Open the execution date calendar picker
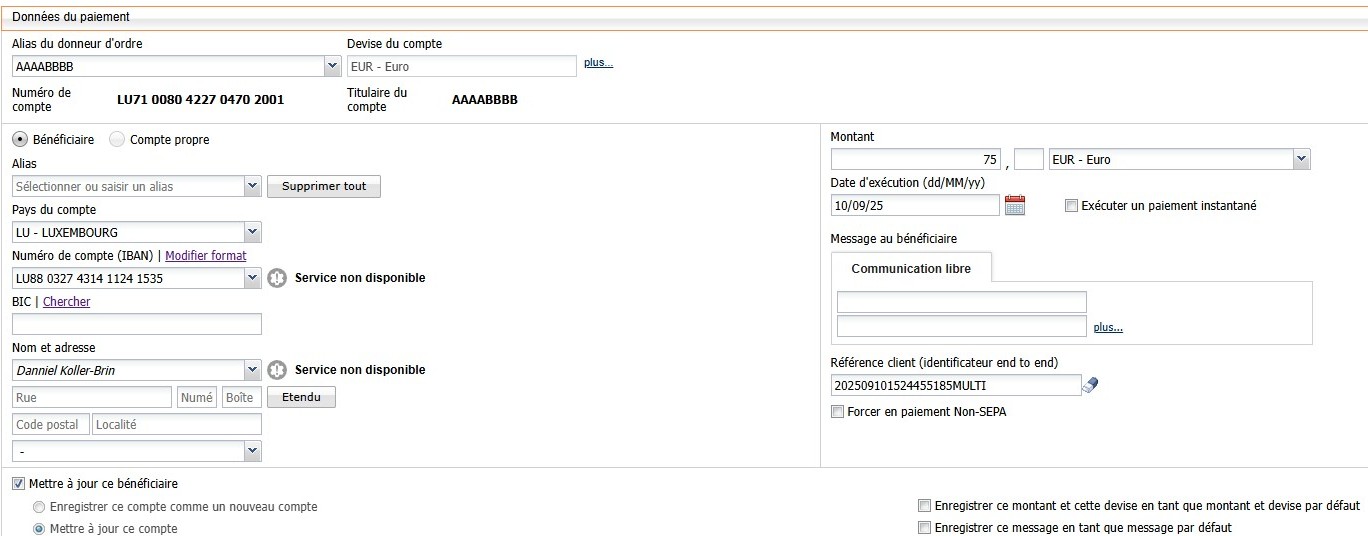1368x536 pixels. (1015, 205)
